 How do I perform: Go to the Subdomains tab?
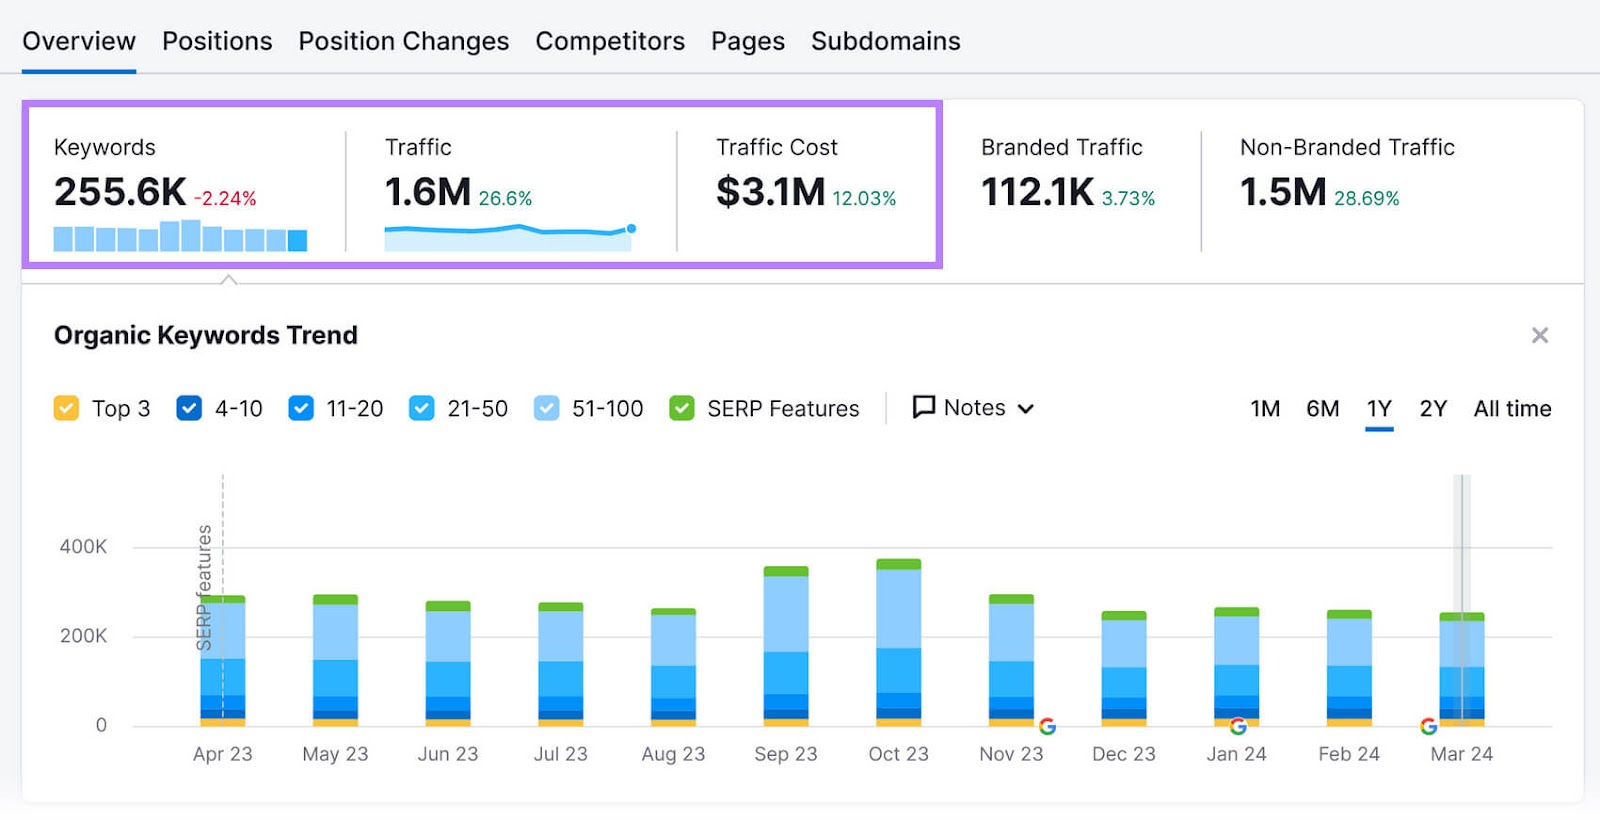[x=885, y=41]
